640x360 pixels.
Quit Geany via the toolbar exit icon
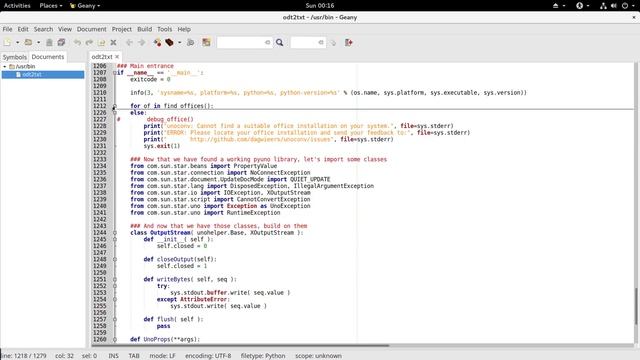(349, 42)
